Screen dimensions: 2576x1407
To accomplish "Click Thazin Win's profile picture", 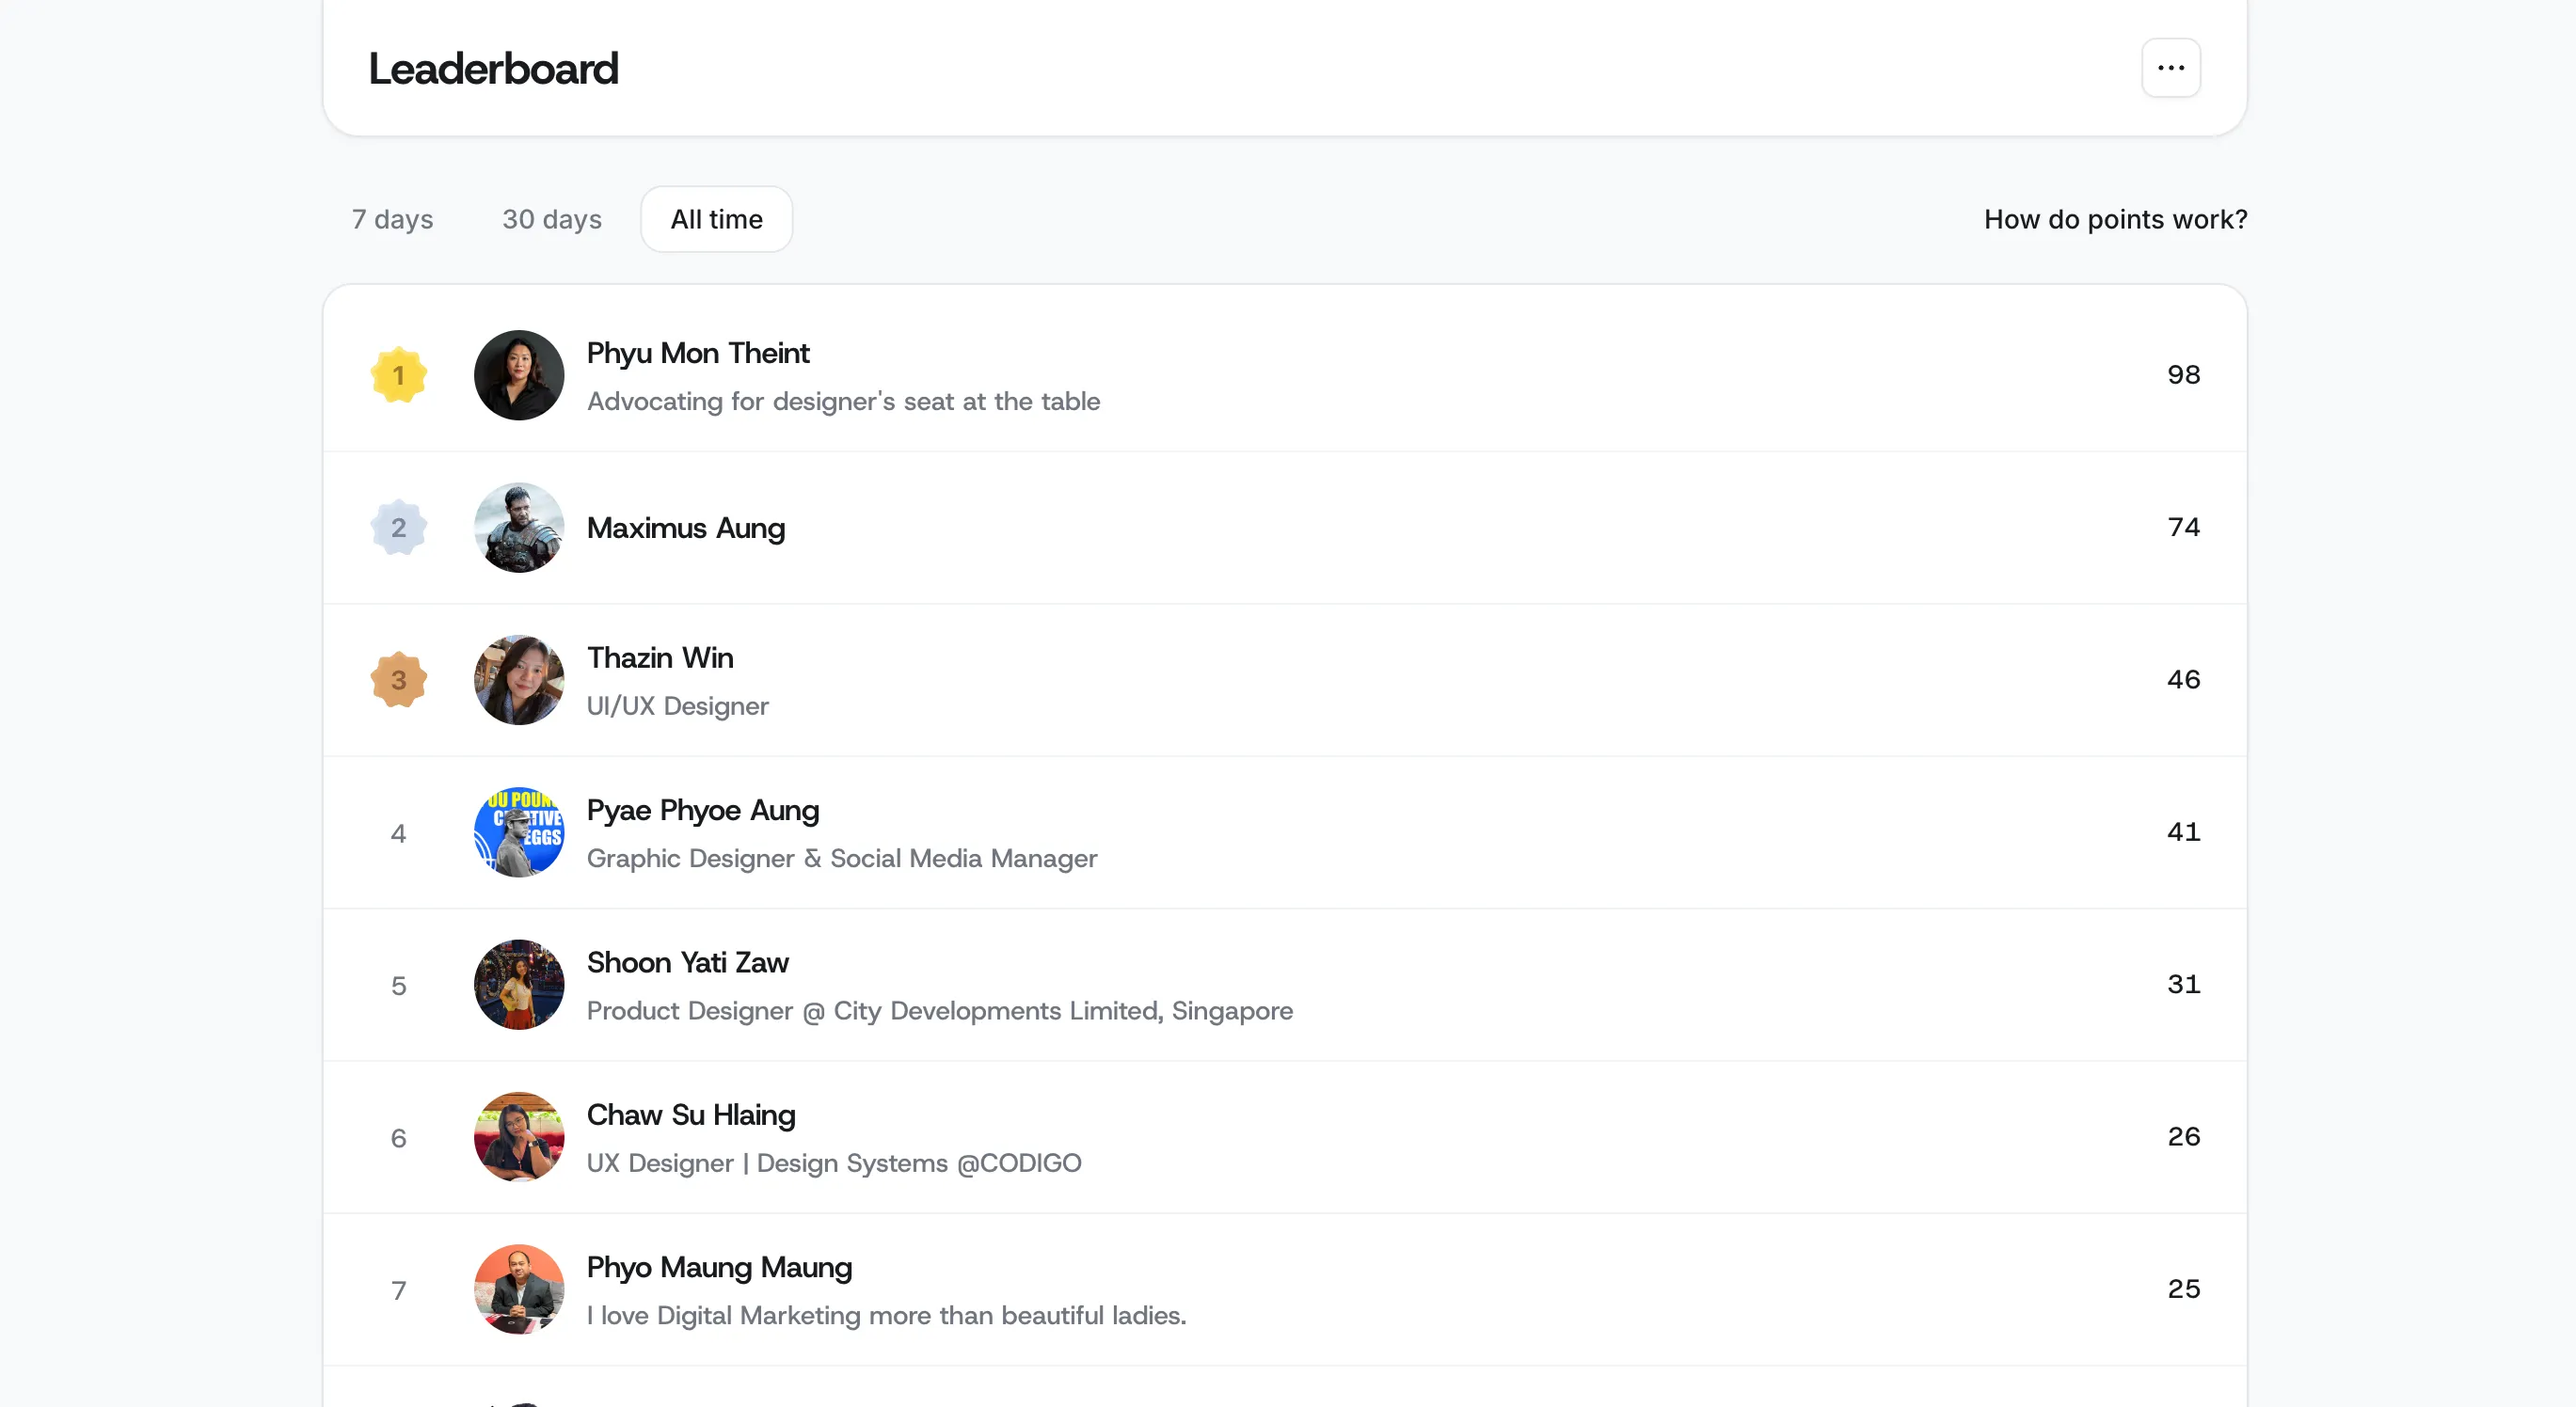I will tap(519, 680).
